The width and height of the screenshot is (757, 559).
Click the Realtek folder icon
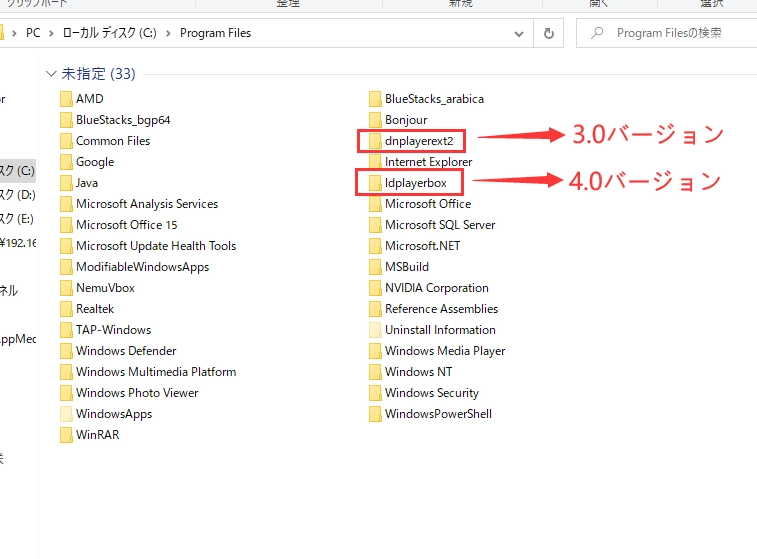[66, 309]
